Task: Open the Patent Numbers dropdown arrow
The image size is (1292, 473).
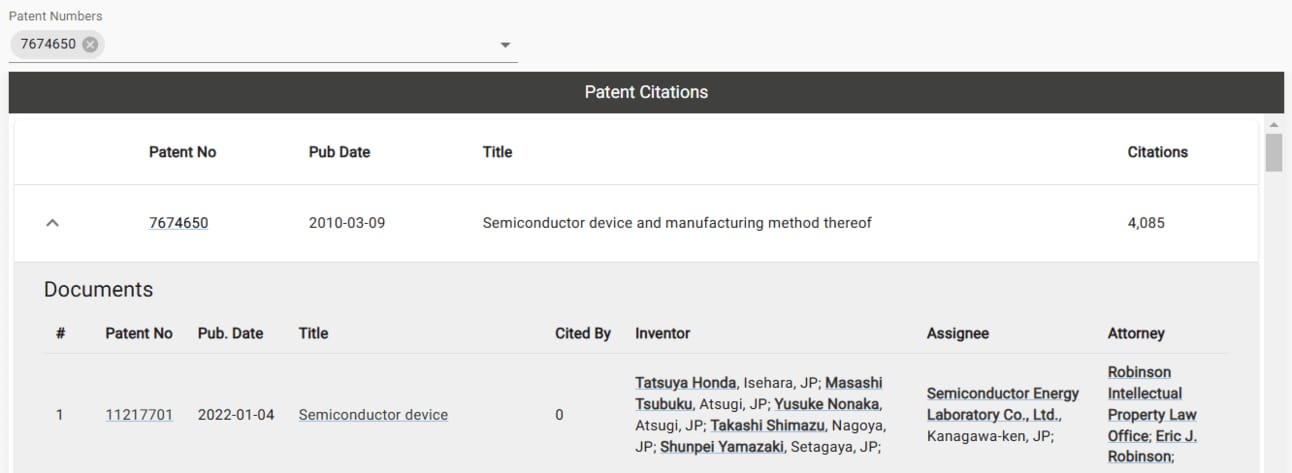Action: click(x=505, y=45)
